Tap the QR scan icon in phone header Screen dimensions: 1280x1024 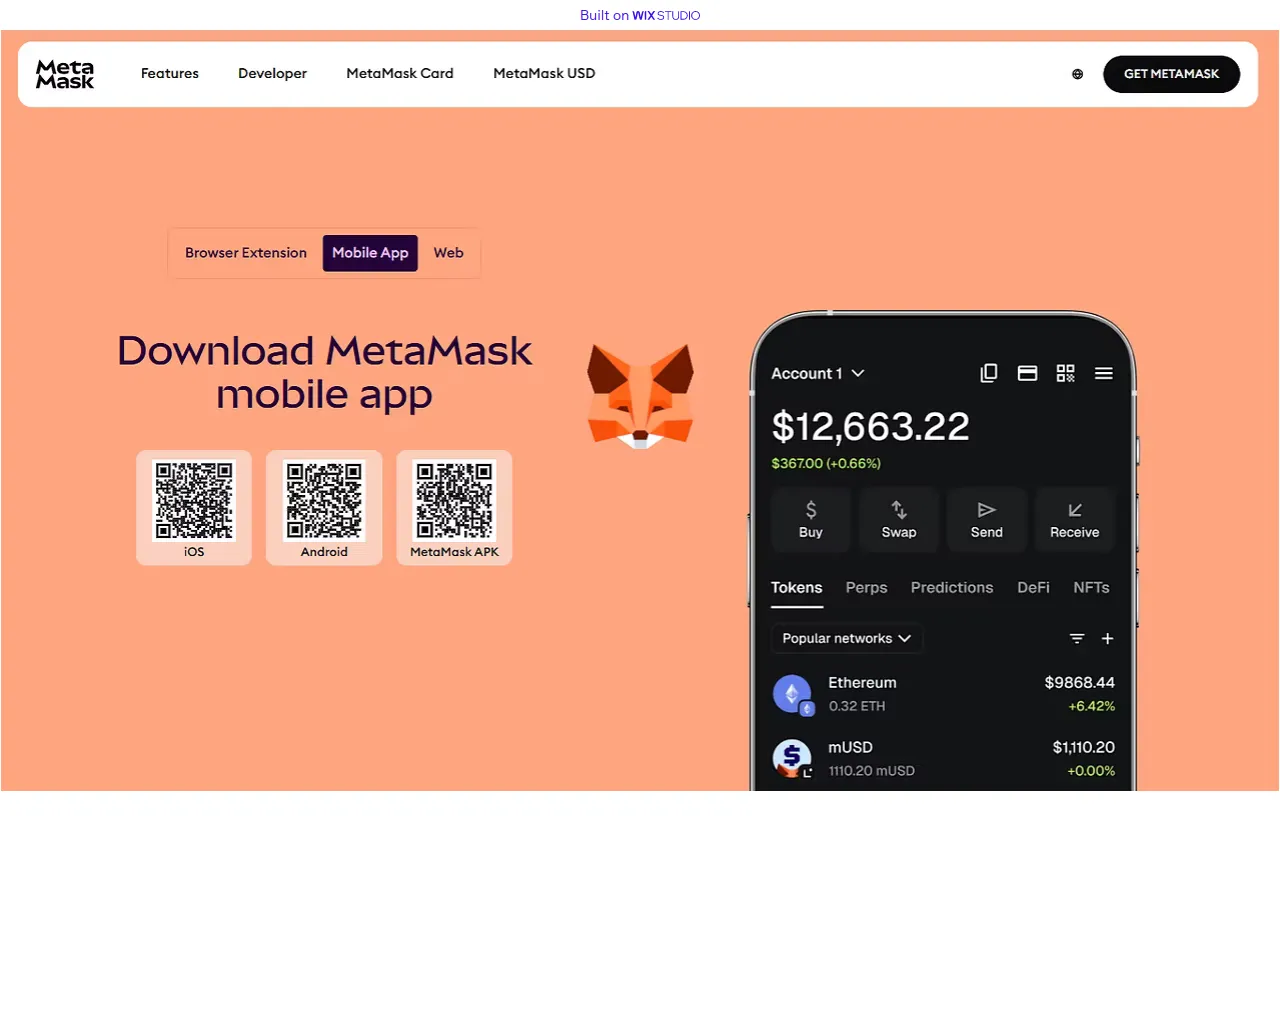[1066, 373]
